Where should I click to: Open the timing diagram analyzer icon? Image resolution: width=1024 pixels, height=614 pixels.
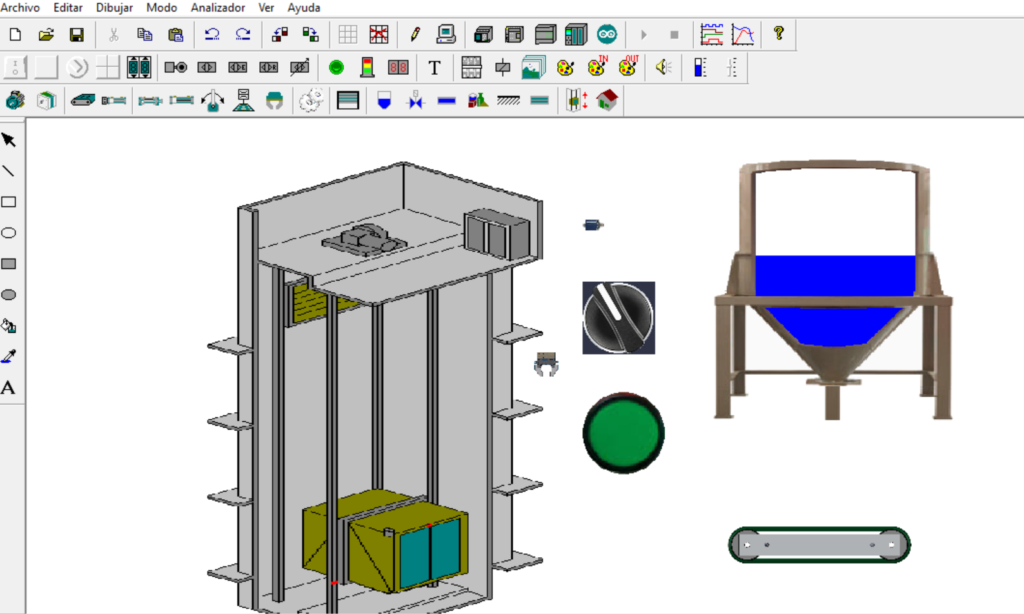[711, 35]
